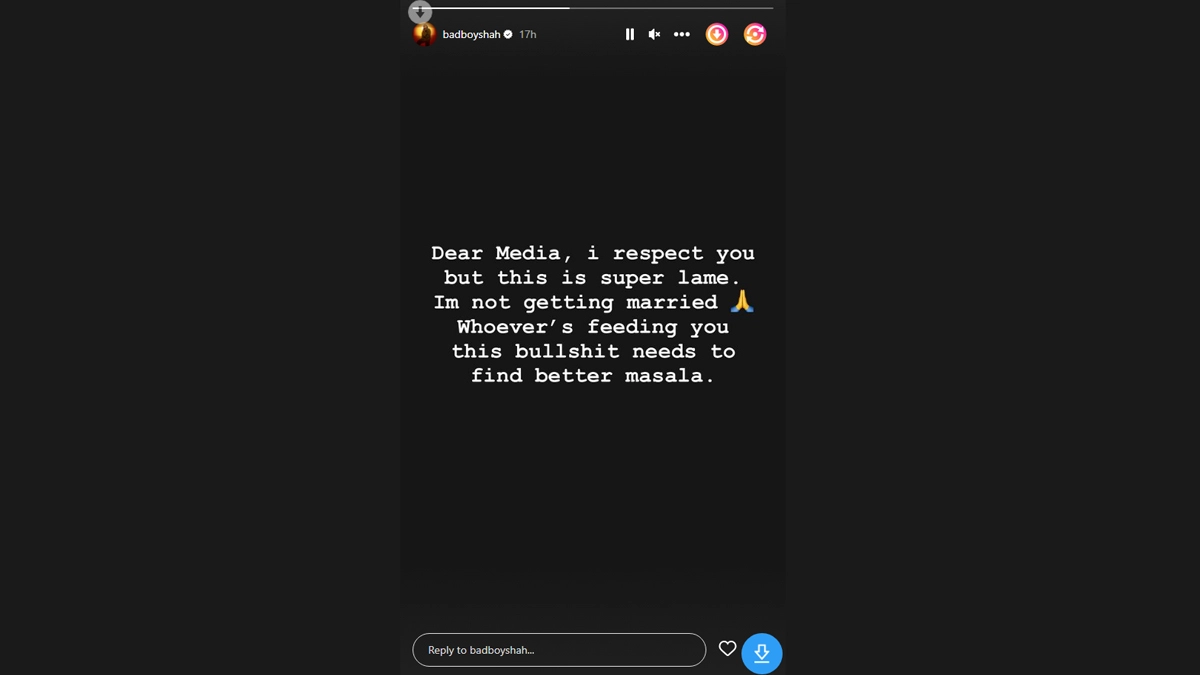Click the blue round download button
This screenshot has width=1200, height=675.
point(762,653)
